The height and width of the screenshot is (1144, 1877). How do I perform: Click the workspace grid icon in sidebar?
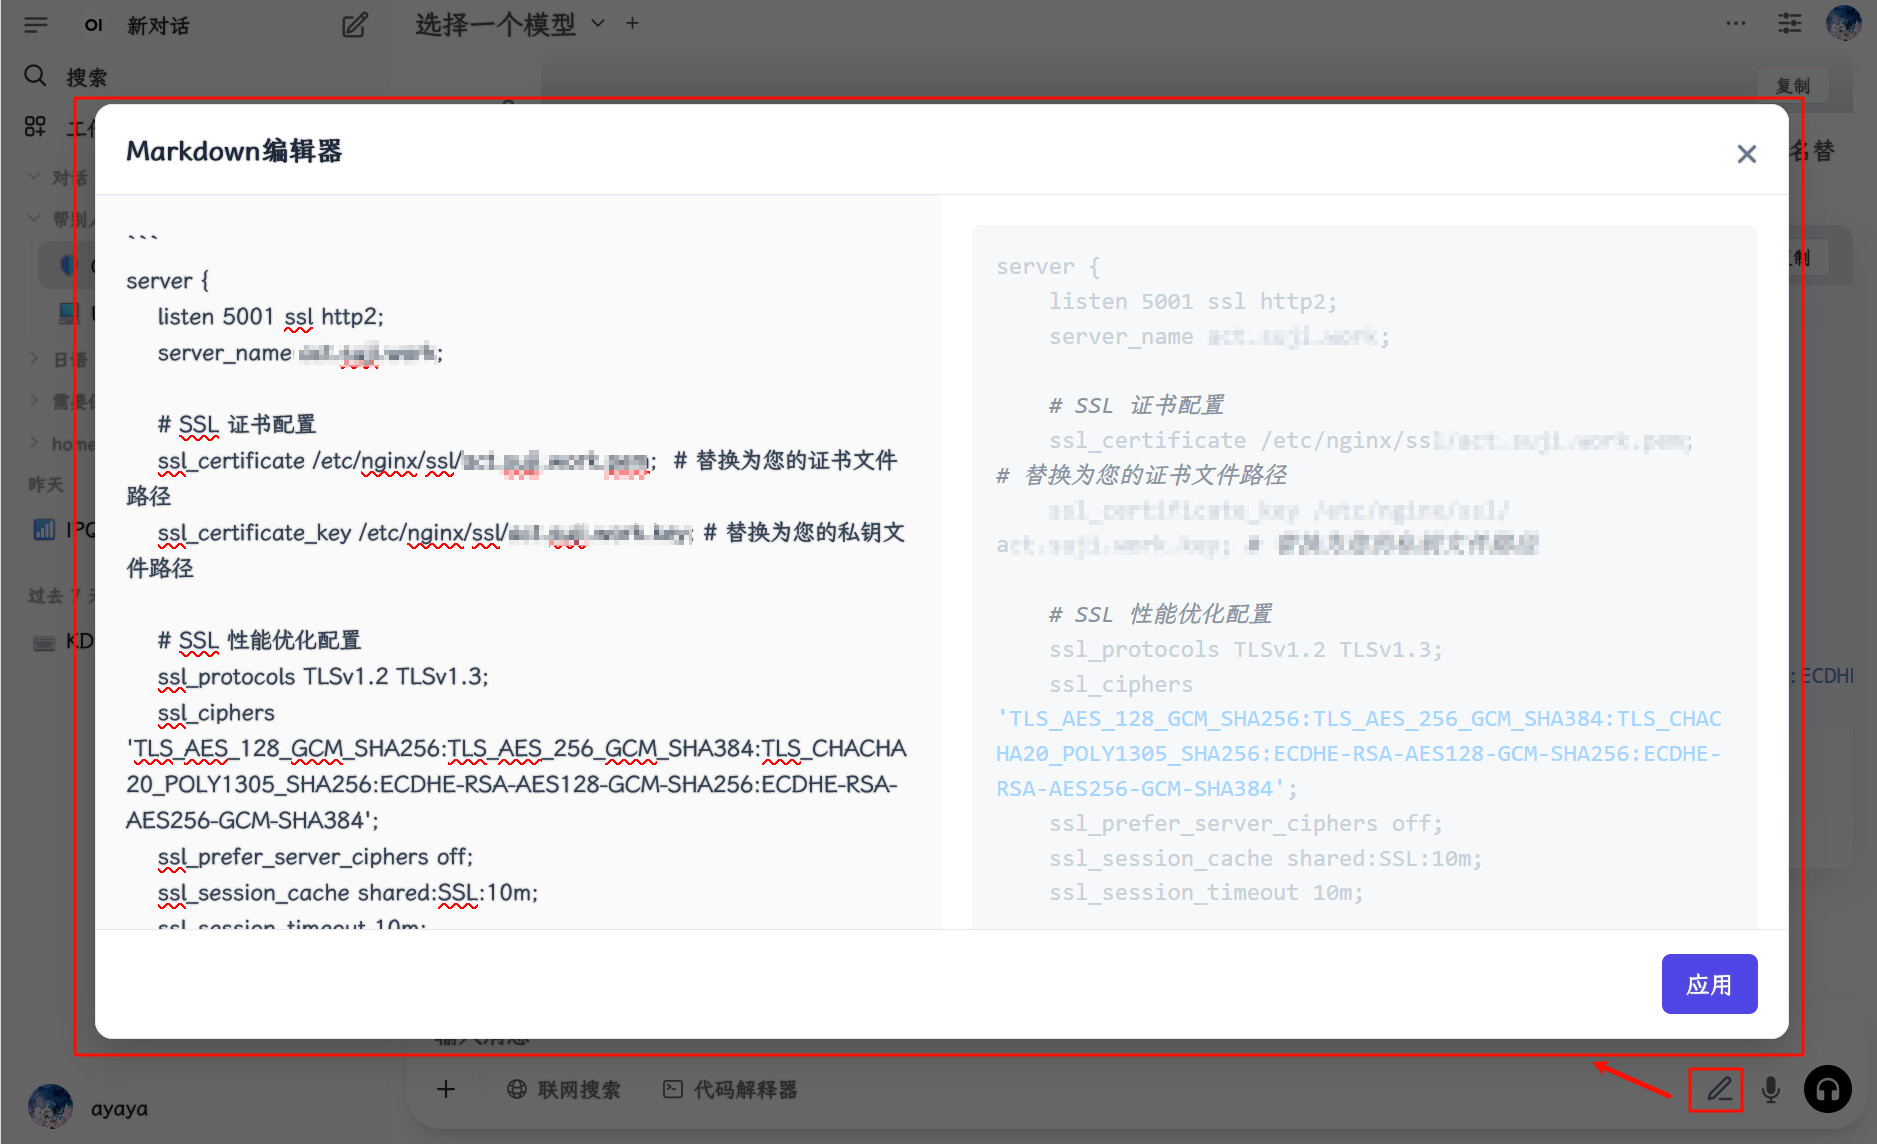pyautogui.click(x=35, y=126)
